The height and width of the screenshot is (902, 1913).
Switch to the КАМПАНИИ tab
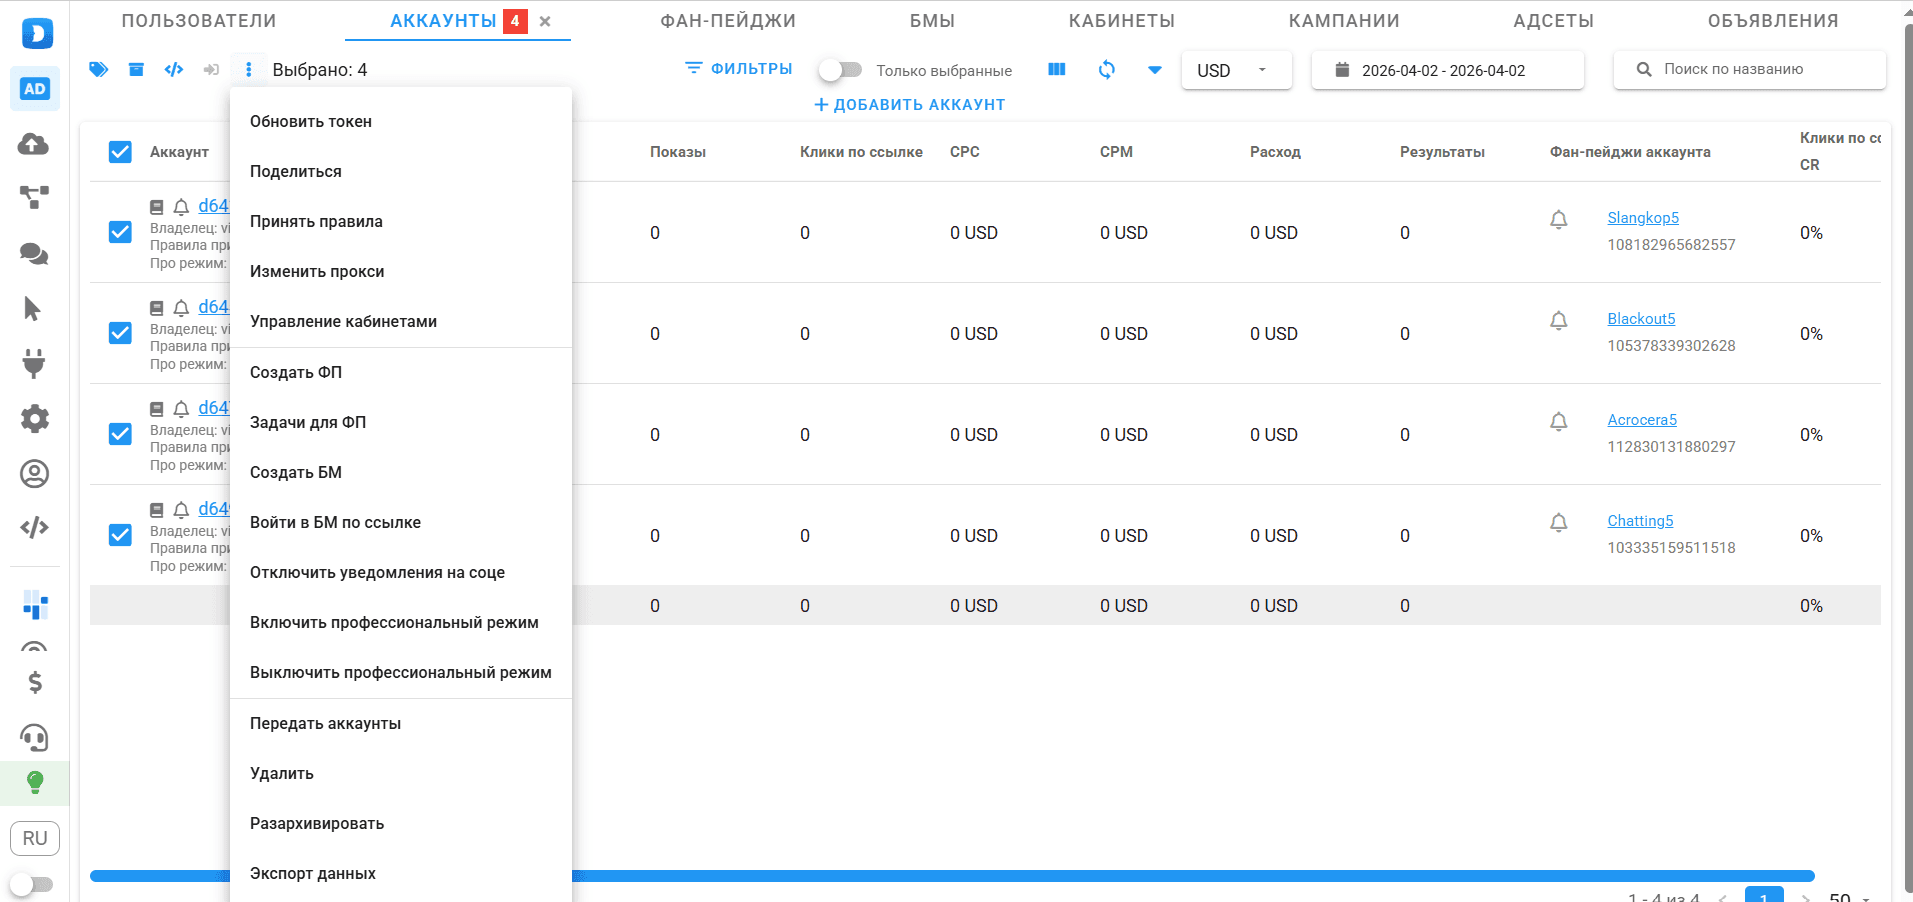(1343, 21)
